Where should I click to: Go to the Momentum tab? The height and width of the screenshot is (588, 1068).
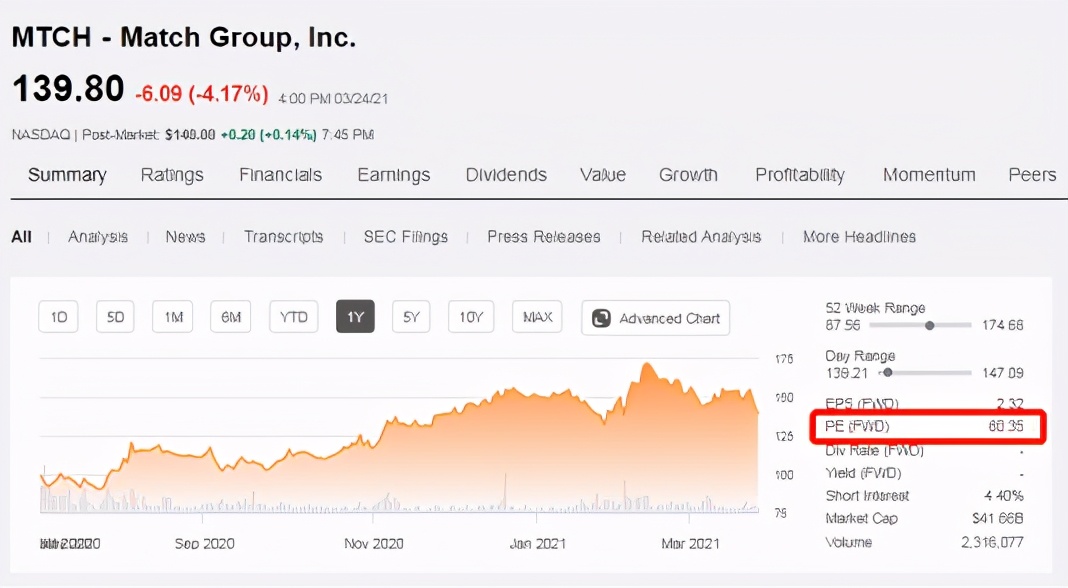tap(929, 175)
